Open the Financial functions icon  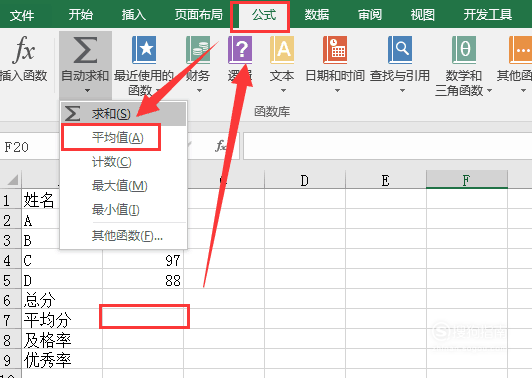(197, 50)
